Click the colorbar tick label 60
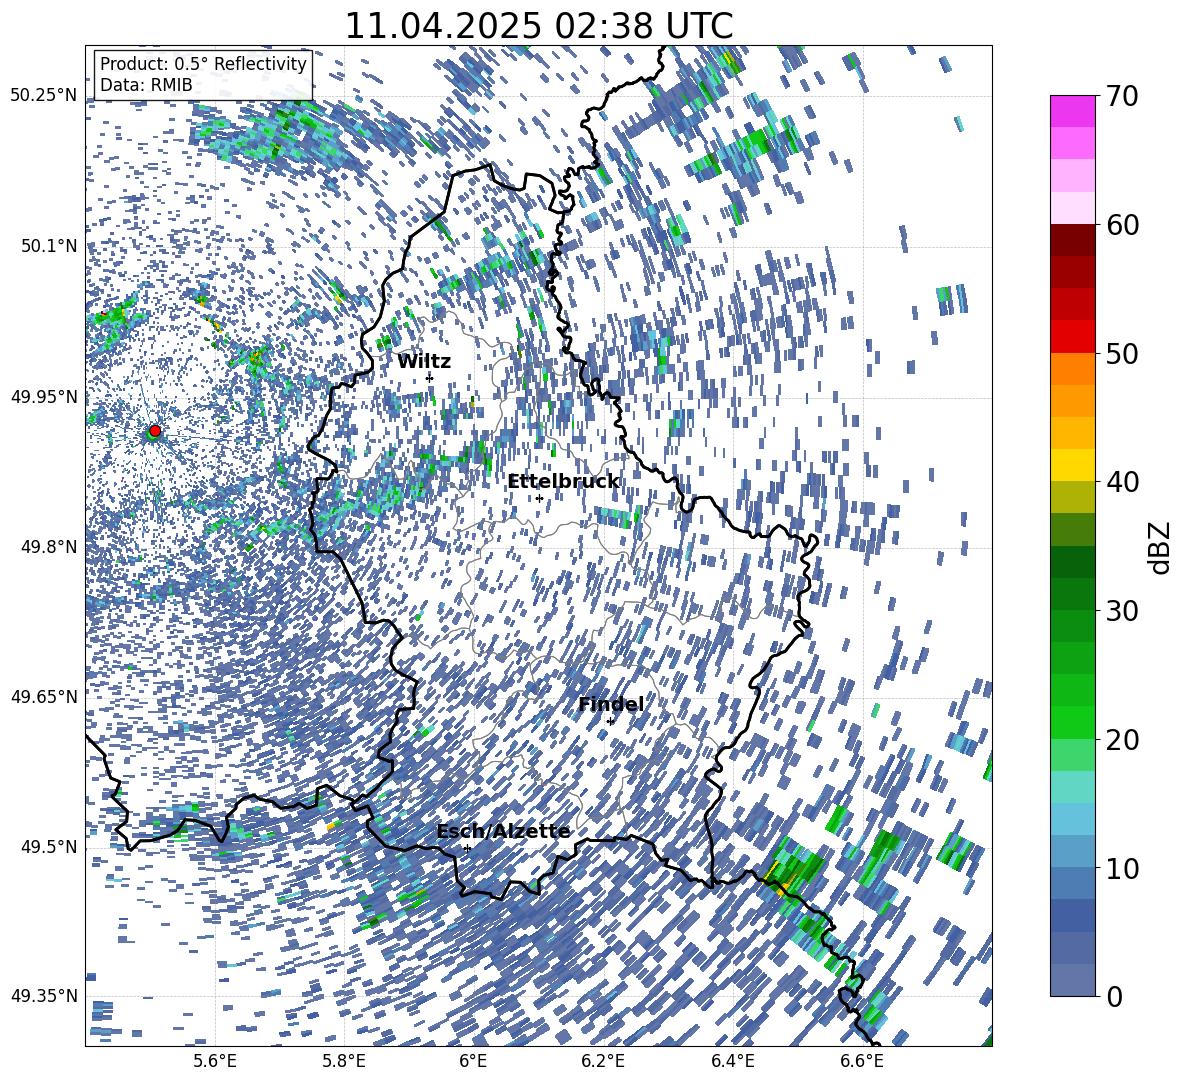The width and height of the screenshot is (1184, 1081). [1122, 225]
